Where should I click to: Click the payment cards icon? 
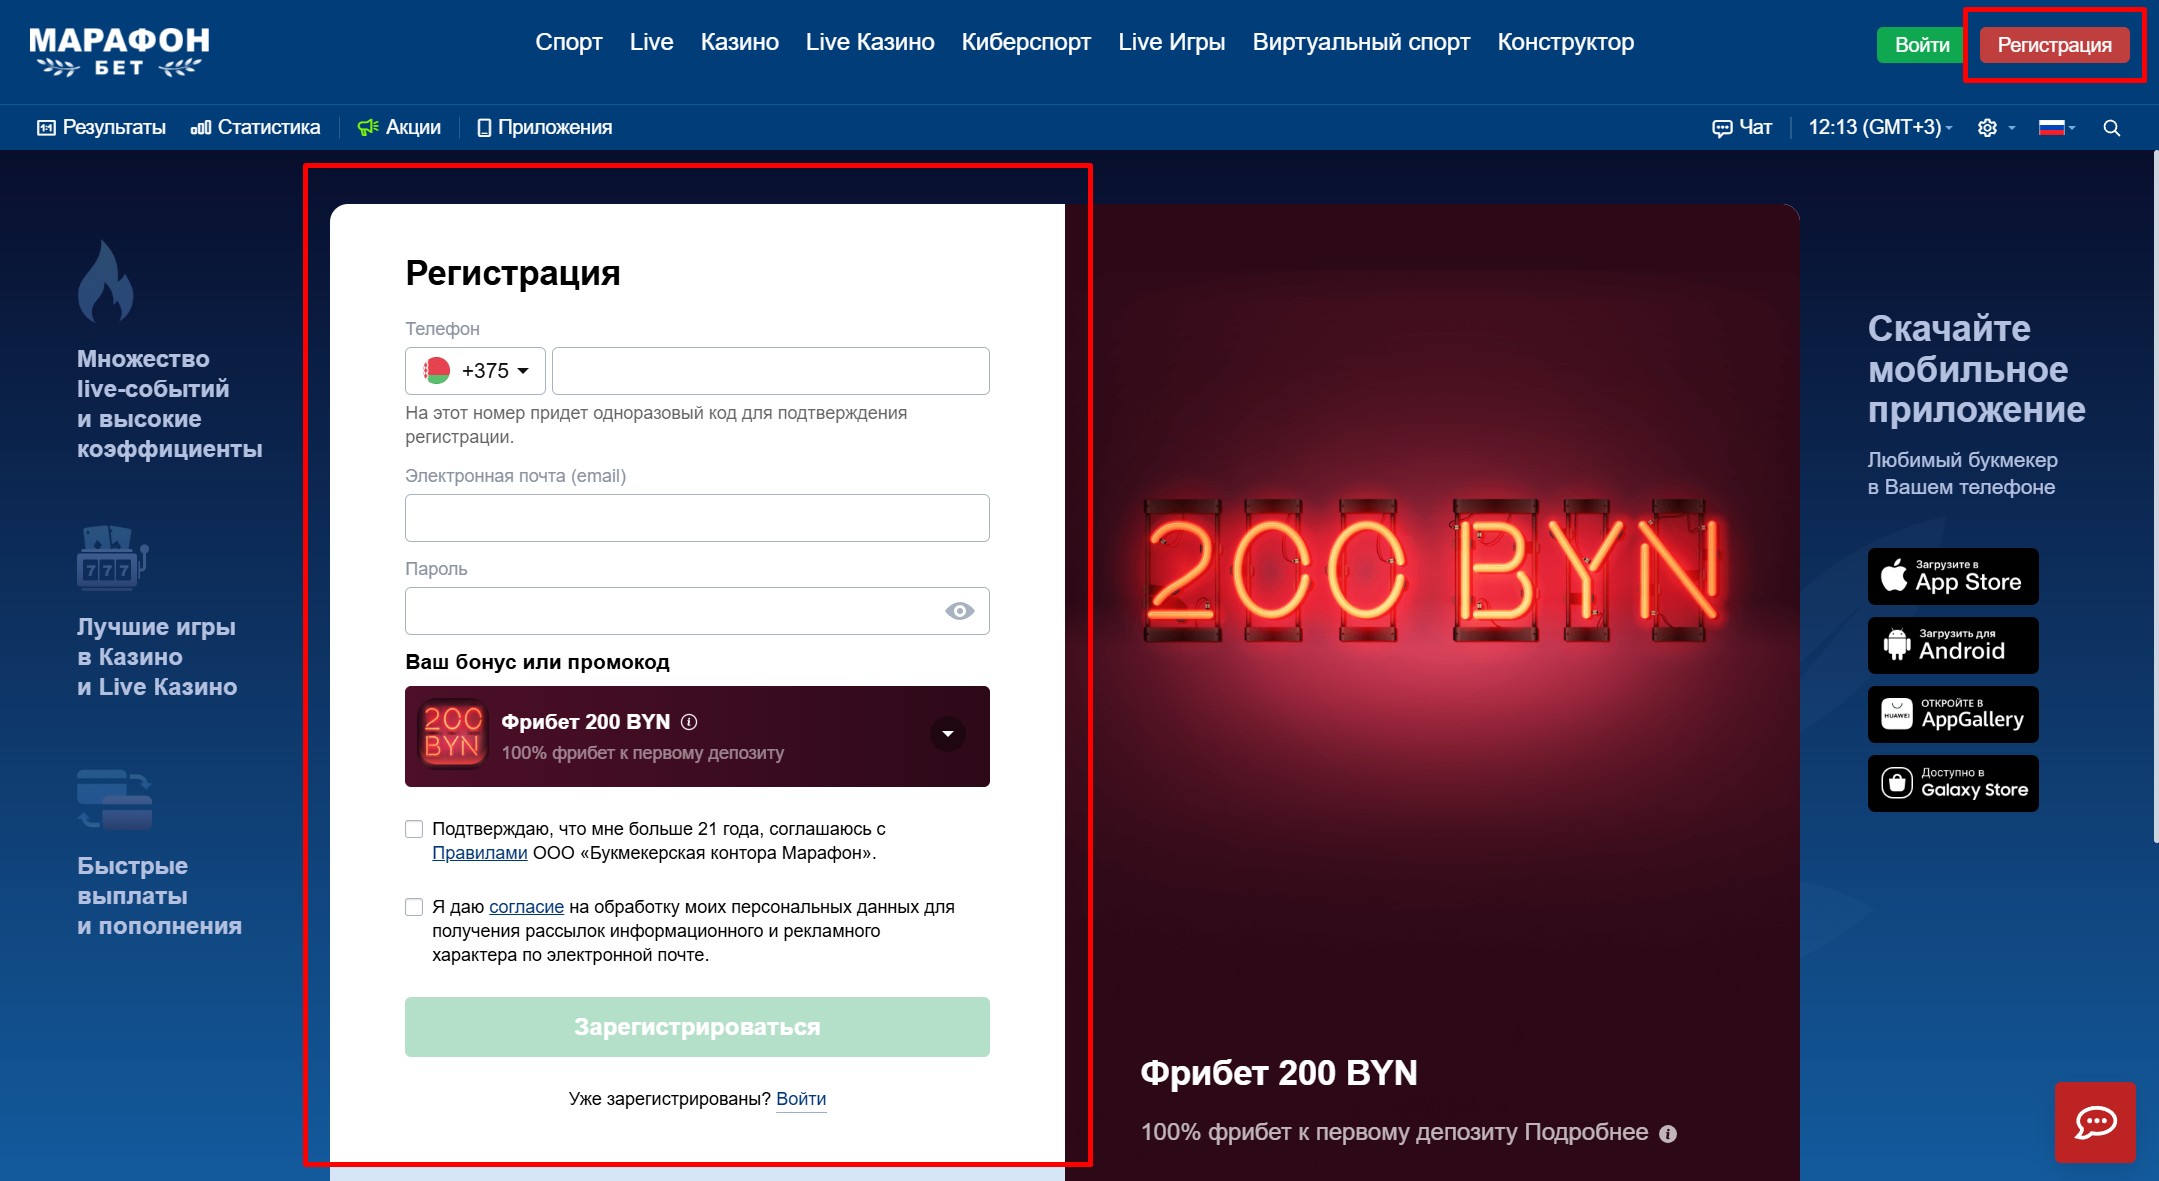pyautogui.click(x=115, y=799)
